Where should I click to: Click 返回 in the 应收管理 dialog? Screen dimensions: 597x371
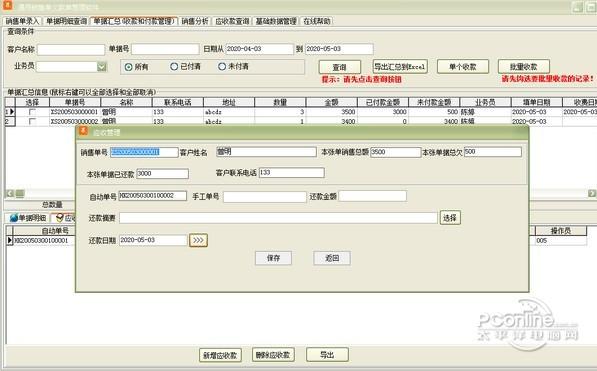point(332,258)
